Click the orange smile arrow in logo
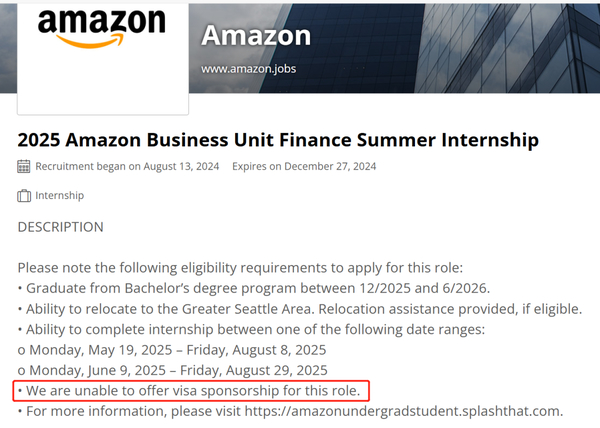 click(x=90, y=41)
